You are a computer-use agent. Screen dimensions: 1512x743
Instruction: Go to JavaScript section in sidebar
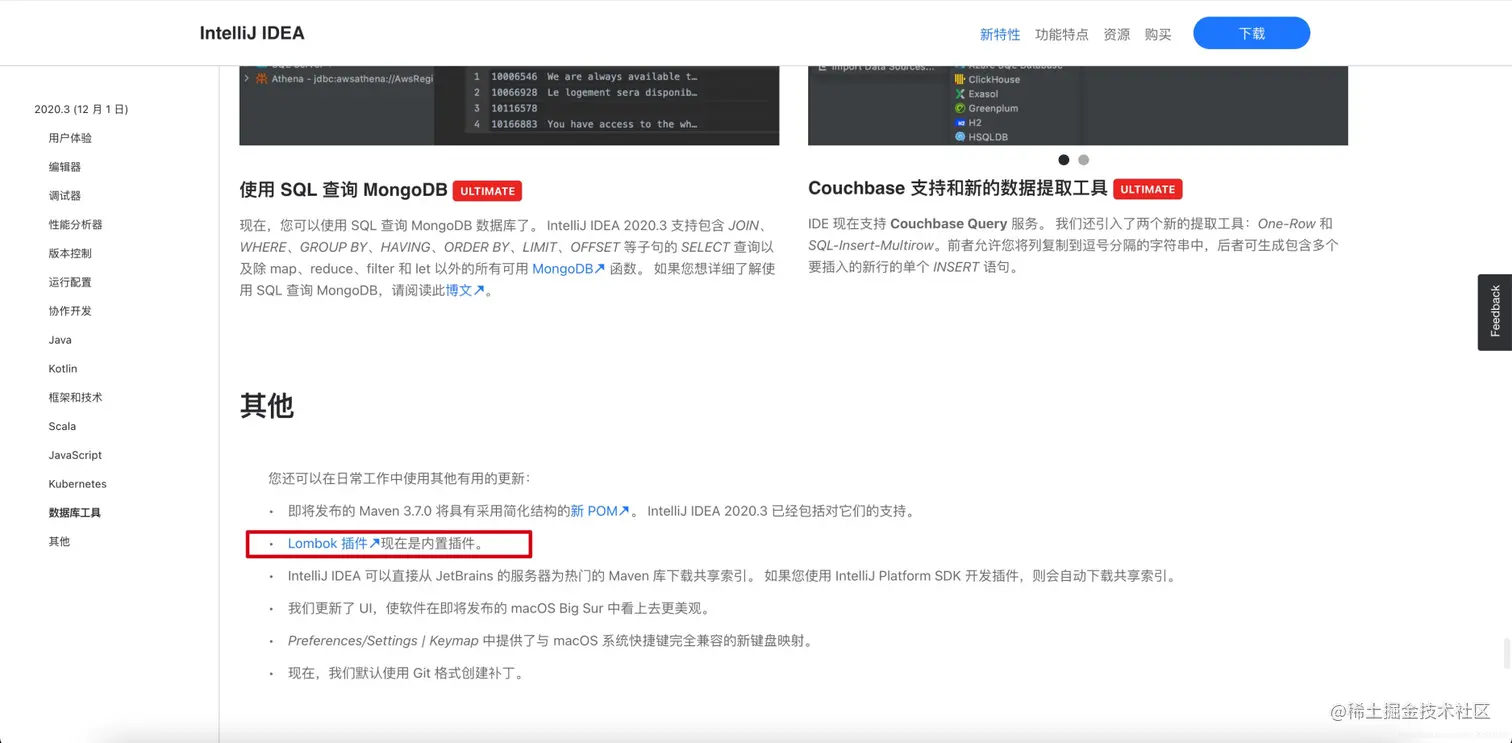coord(75,455)
